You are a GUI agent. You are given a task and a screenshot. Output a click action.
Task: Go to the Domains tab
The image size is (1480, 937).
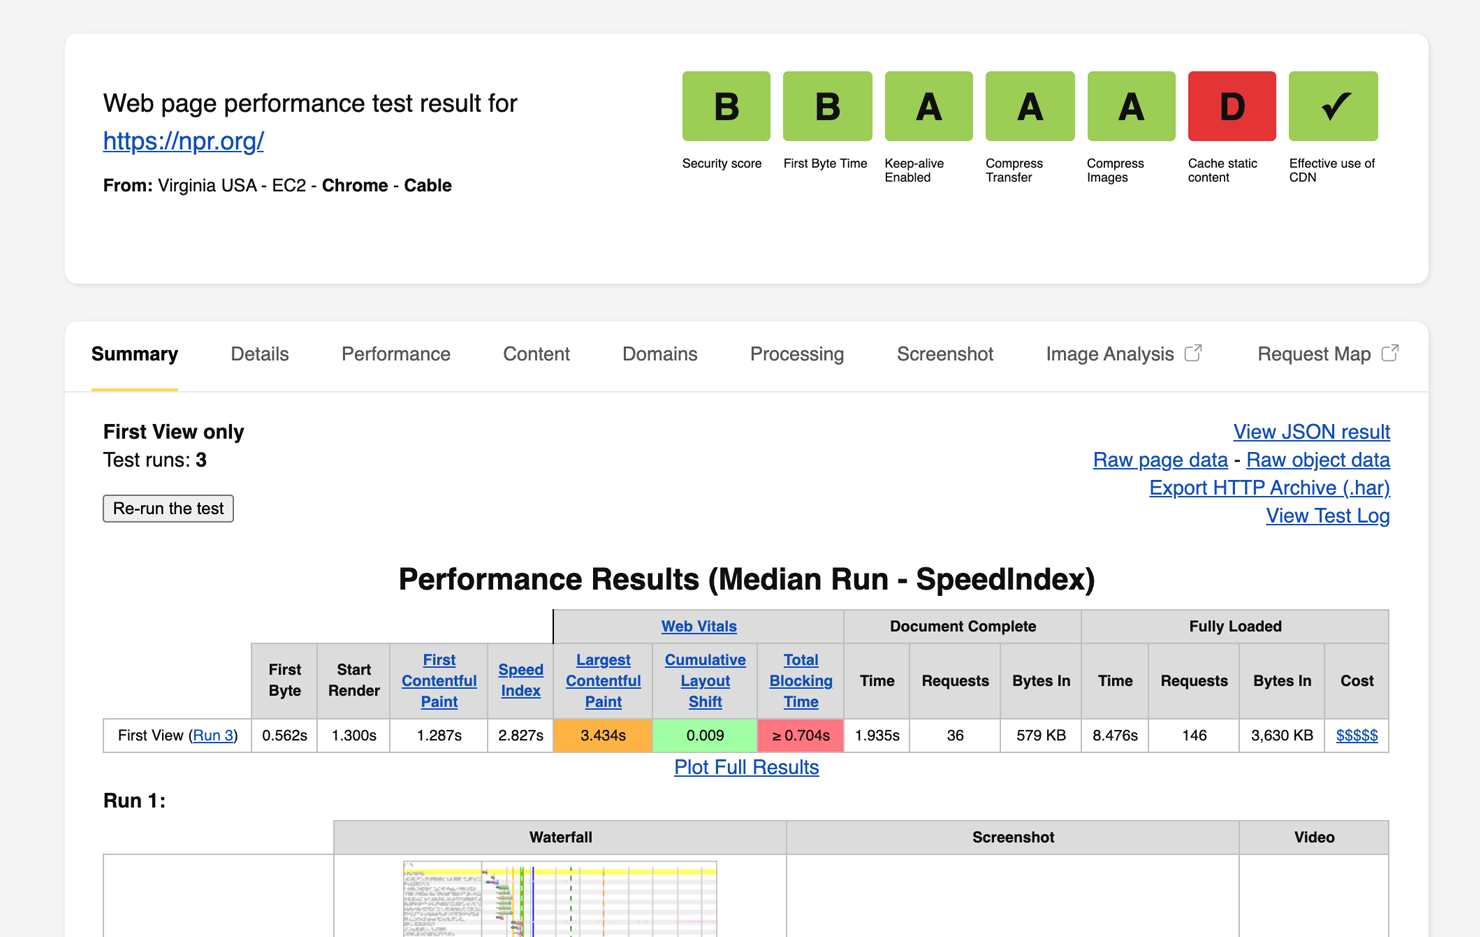(660, 354)
